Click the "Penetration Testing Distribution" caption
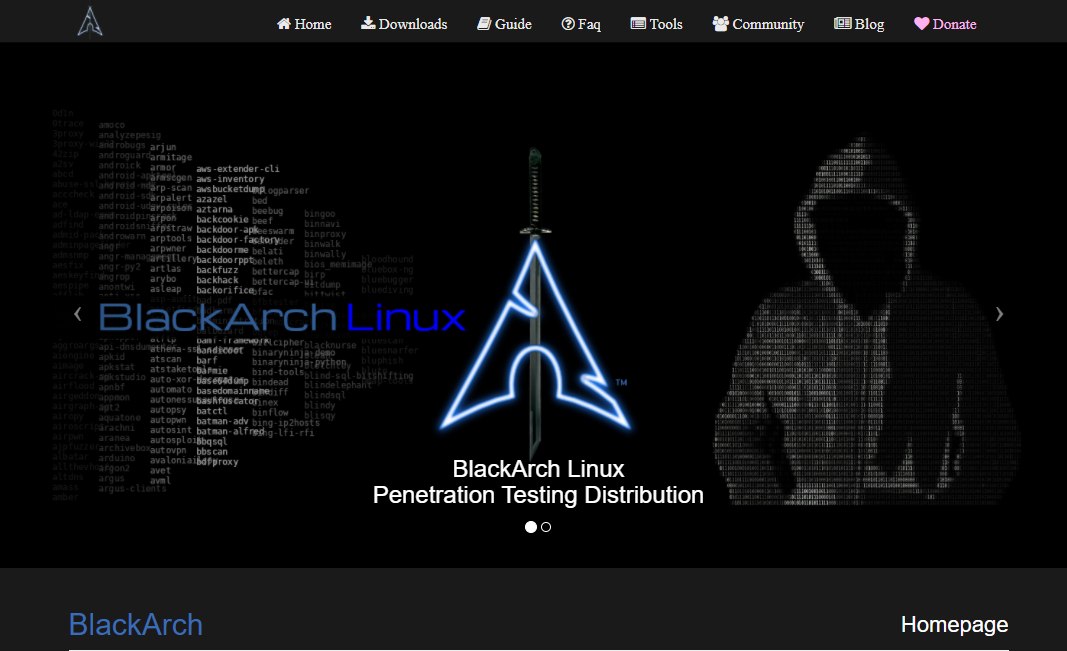Screen dimensions: 1067x651 coord(538,495)
